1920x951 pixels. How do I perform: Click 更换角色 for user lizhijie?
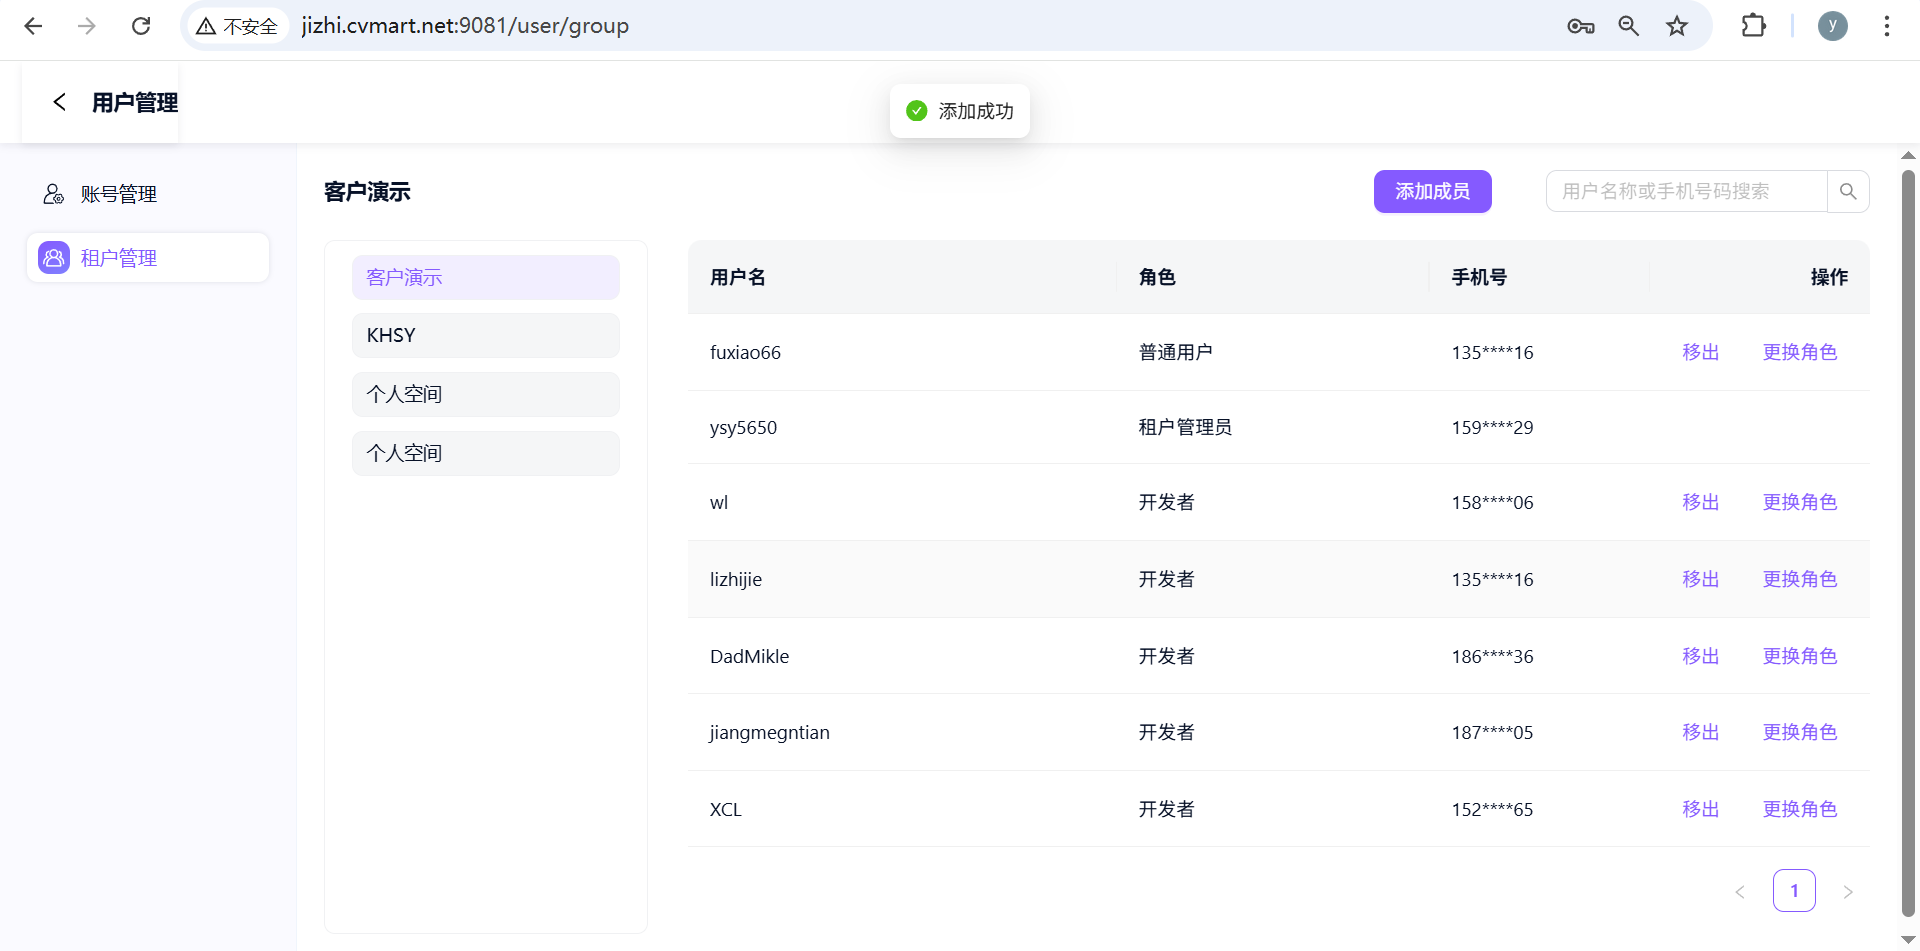point(1799,578)
